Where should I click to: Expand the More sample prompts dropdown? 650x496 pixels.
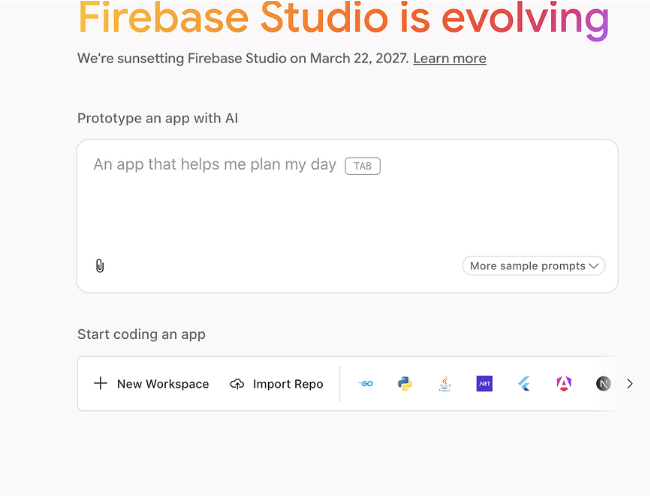click(534, 266)
